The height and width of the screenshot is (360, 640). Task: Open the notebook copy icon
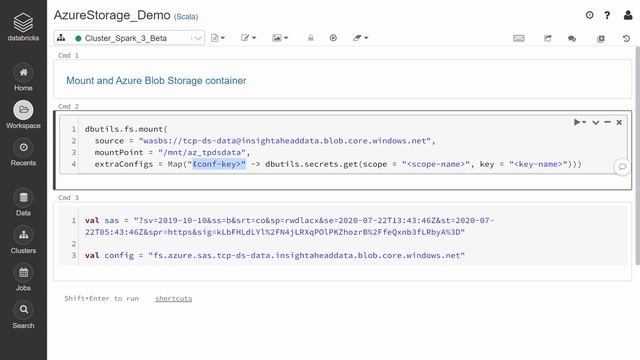pyautogui.click(x=601, y=38)
